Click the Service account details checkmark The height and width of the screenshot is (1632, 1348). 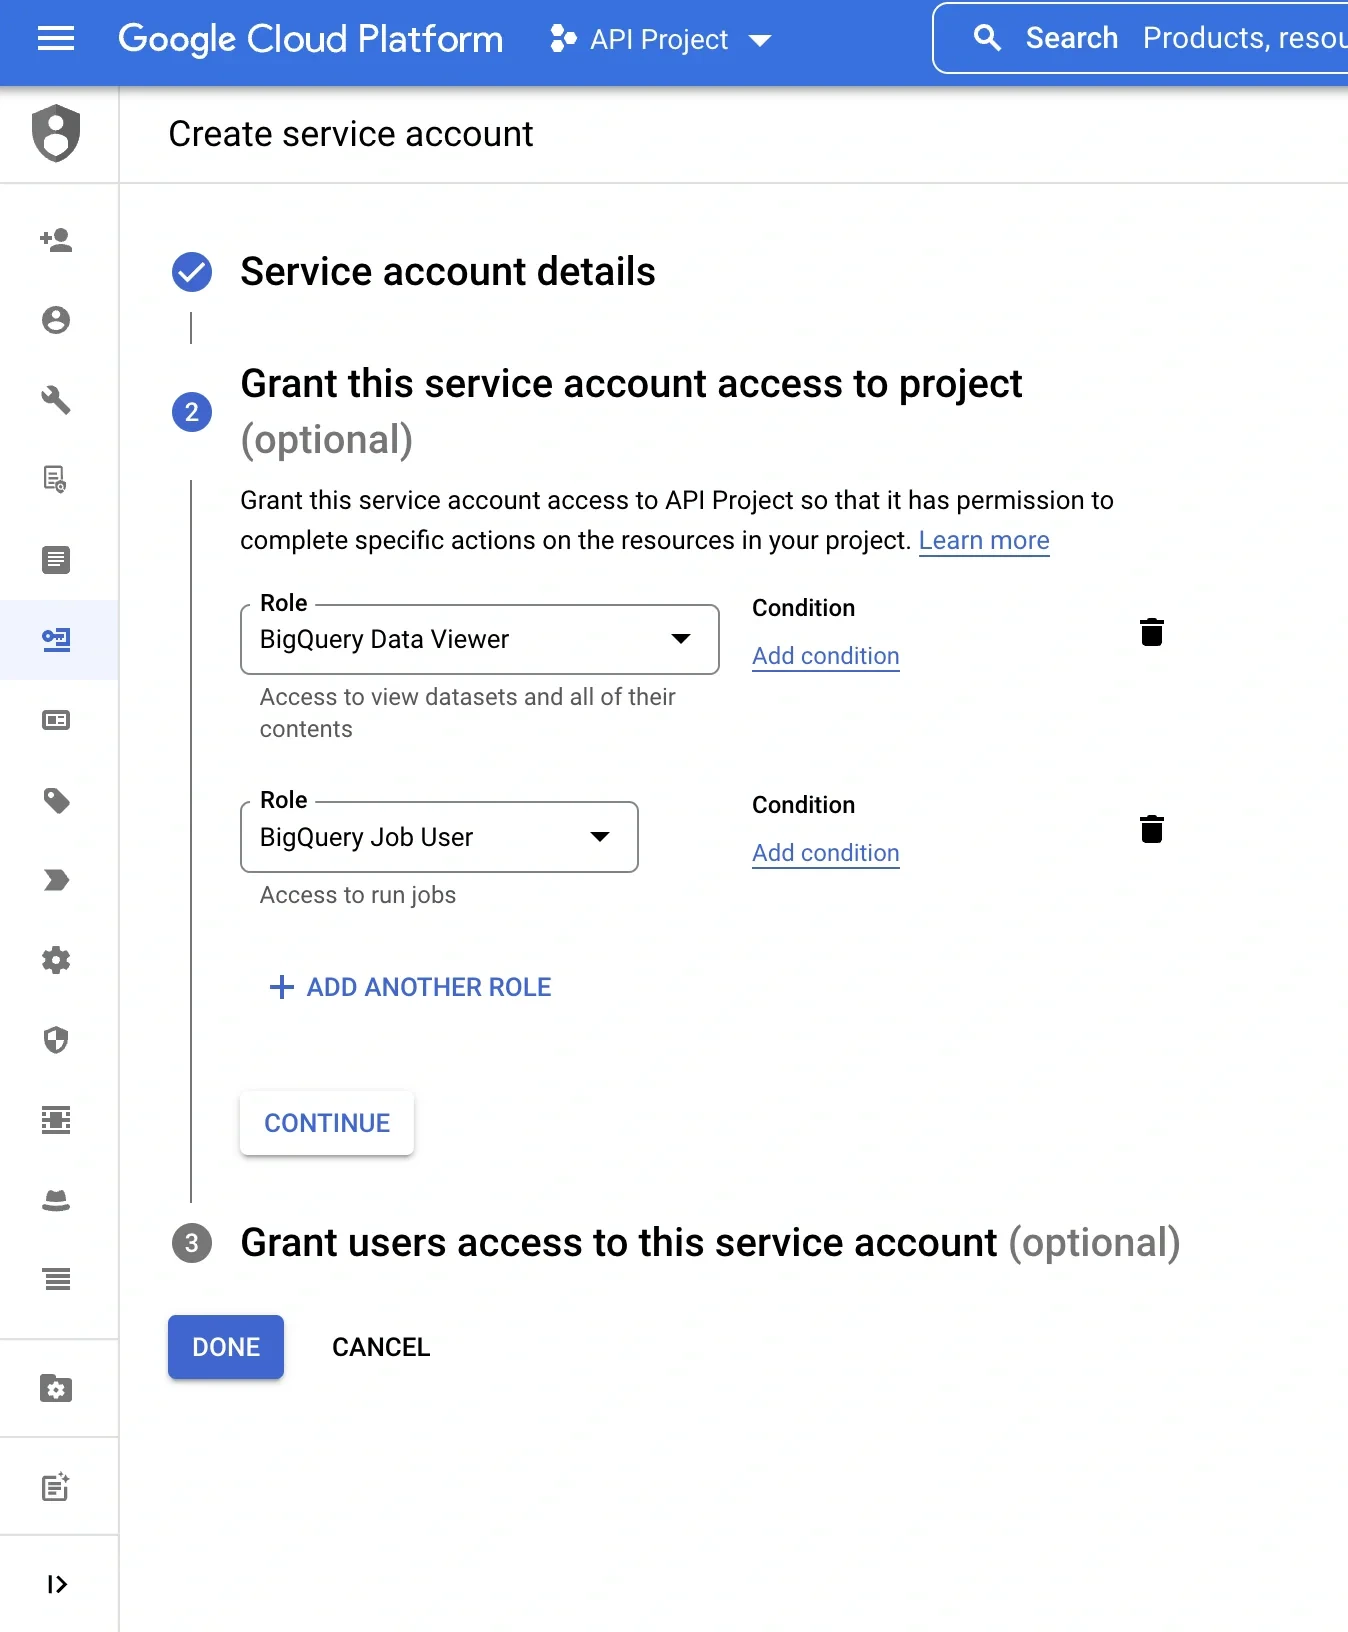click(x=192, y=272)
